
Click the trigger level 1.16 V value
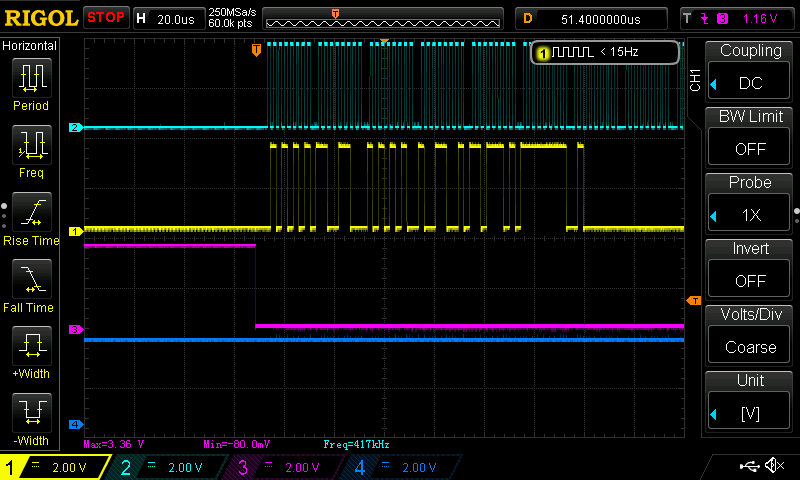760,19
